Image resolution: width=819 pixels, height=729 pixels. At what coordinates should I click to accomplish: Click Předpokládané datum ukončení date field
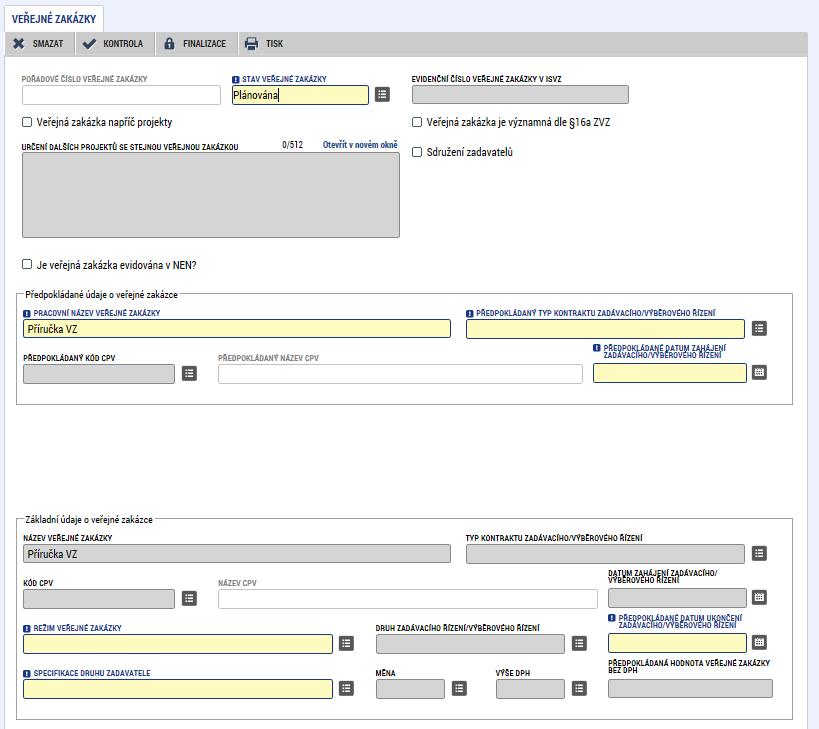coord(677,643)
